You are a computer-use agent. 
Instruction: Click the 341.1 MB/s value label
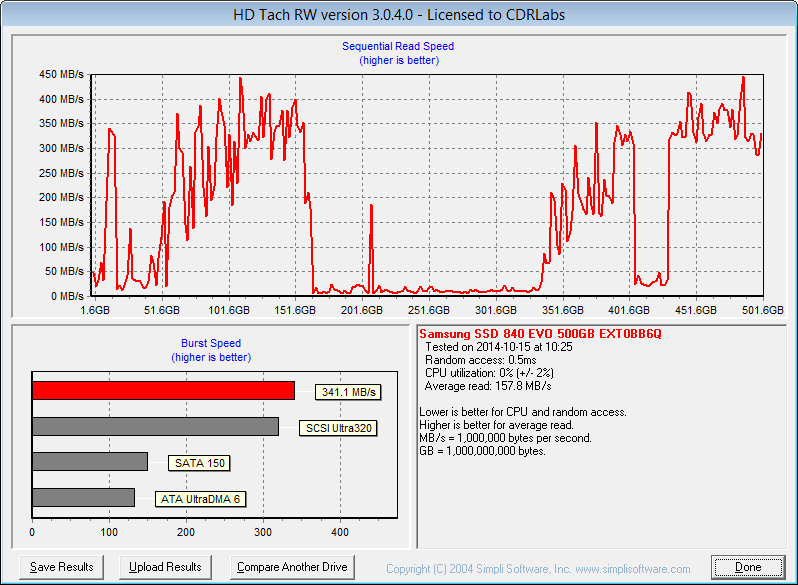(x=346, y=392)
